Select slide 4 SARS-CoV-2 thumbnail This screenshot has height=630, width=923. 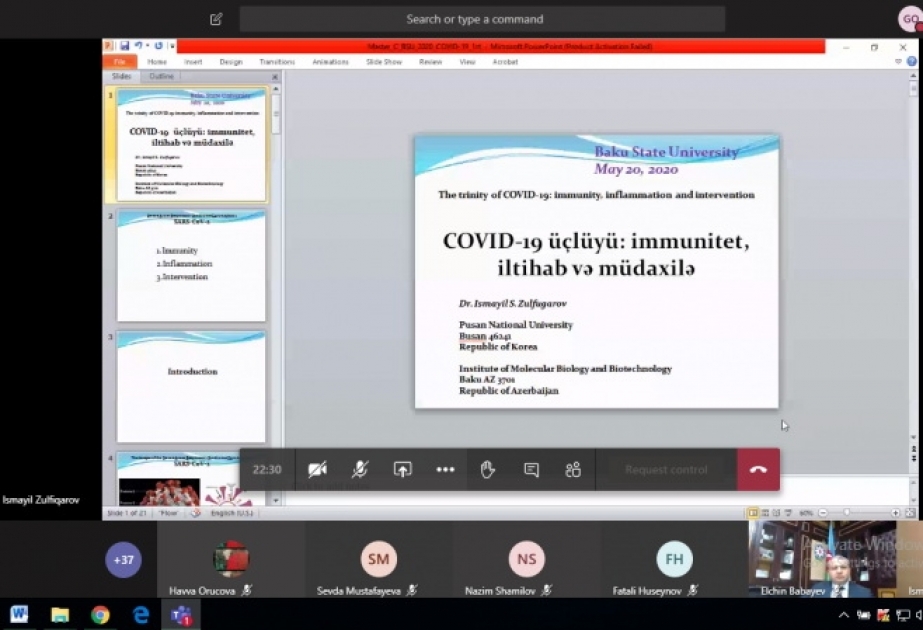click(191, 479)
